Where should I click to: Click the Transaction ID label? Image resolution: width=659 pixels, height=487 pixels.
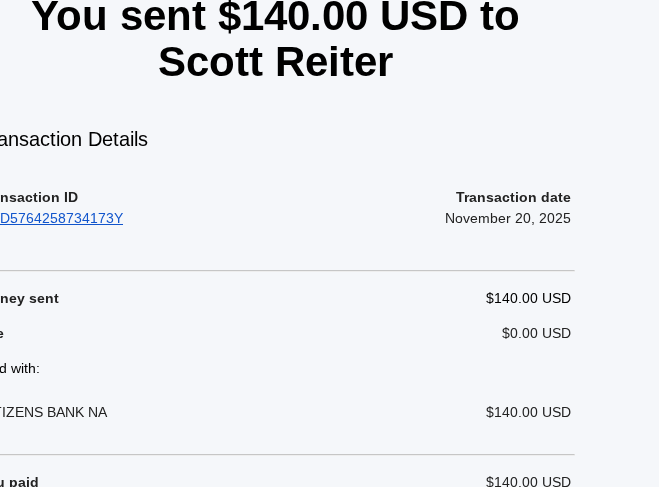point(39,197)
